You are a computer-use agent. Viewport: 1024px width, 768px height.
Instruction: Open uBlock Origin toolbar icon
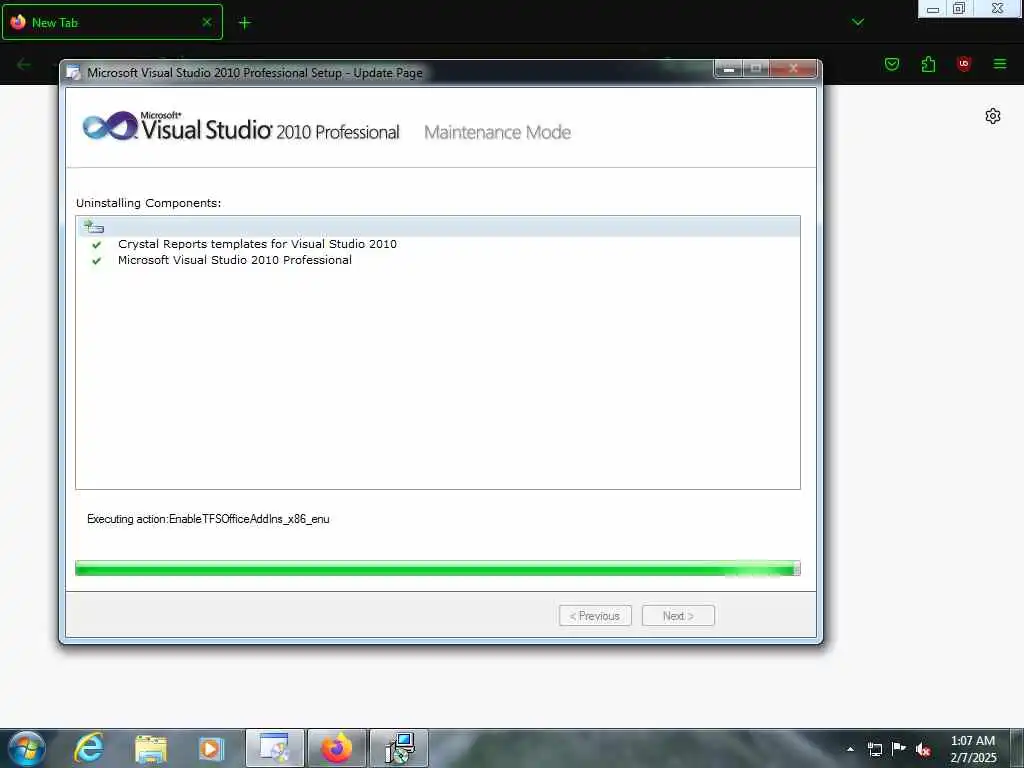click(964, 64)
